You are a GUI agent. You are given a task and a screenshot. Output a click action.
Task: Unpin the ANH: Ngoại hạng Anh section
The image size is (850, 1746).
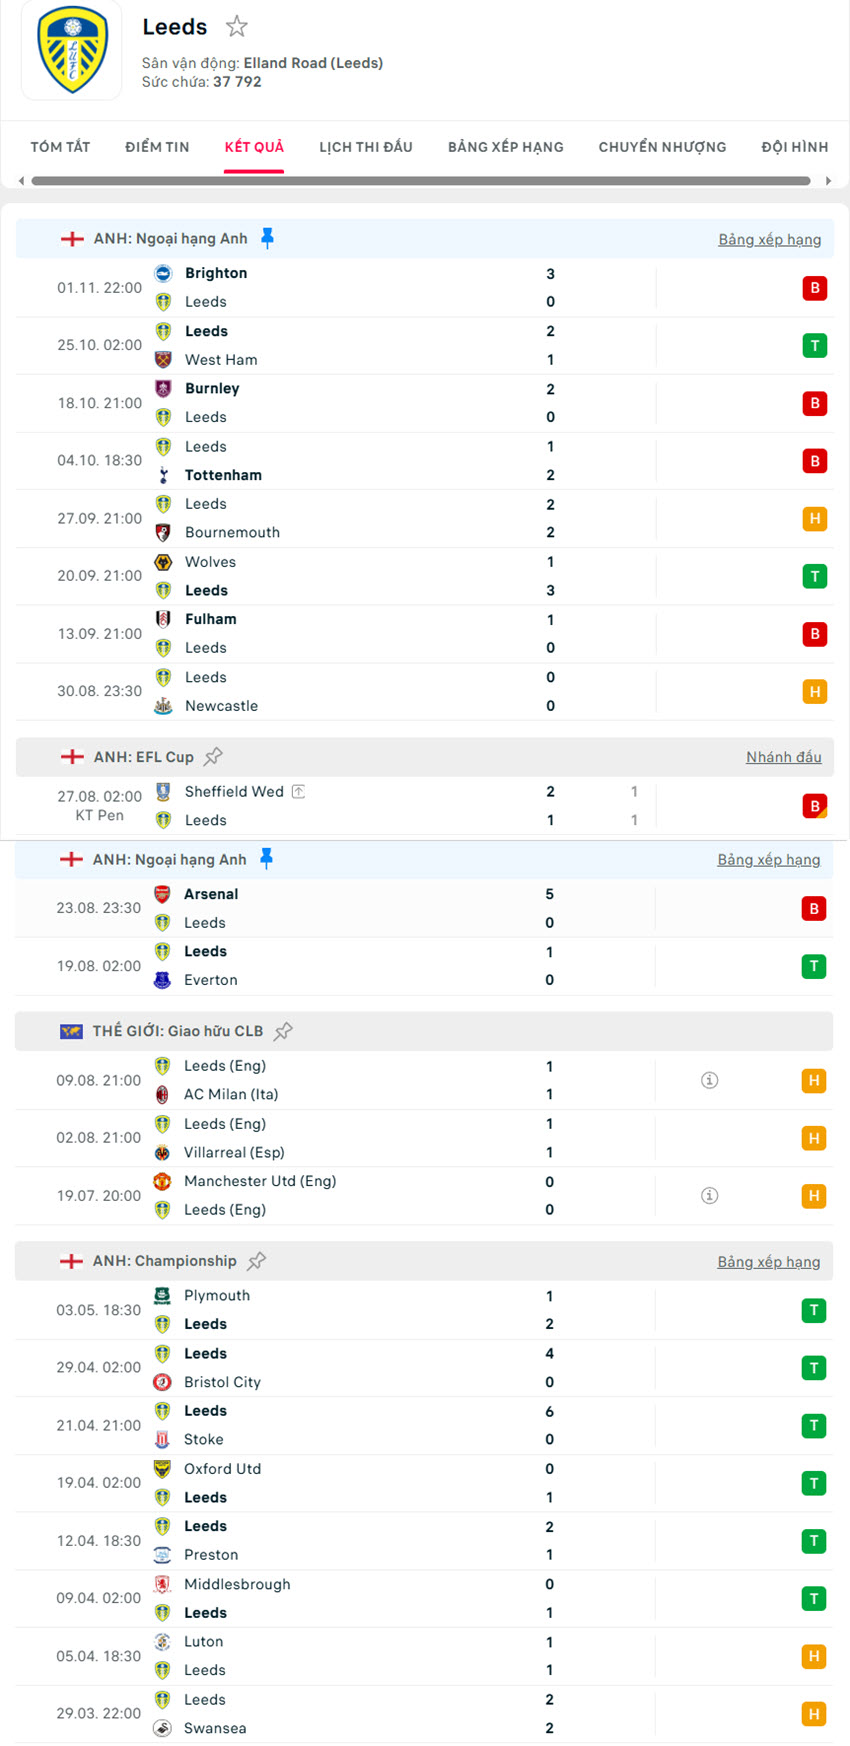[267, 238]
